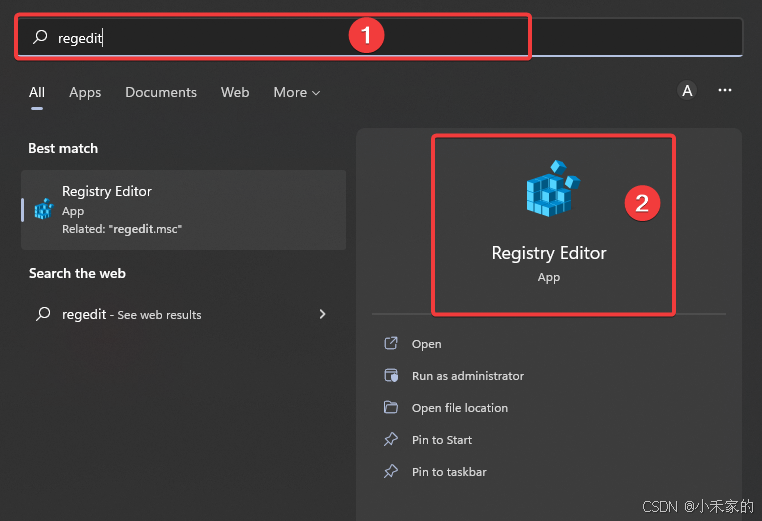Viewport: 762px width, 521px height.
Task: Switch to the All tab
Action: [x=37, y=92]
